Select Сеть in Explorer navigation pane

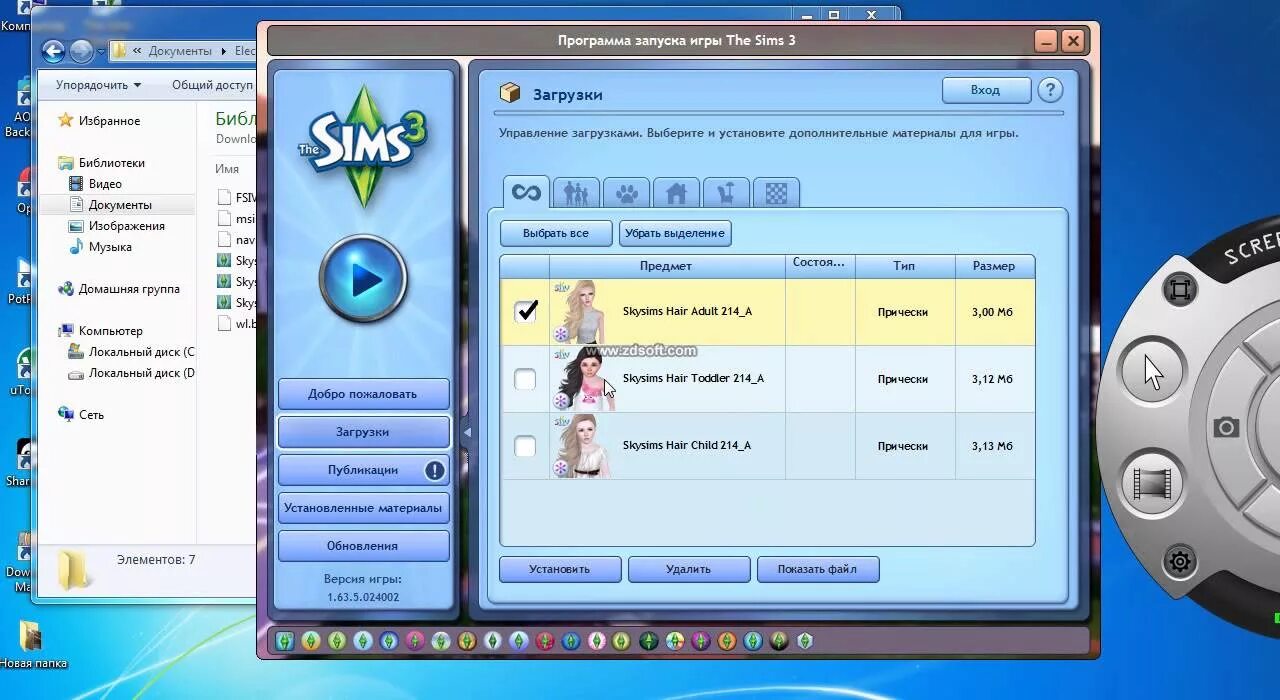91,415
